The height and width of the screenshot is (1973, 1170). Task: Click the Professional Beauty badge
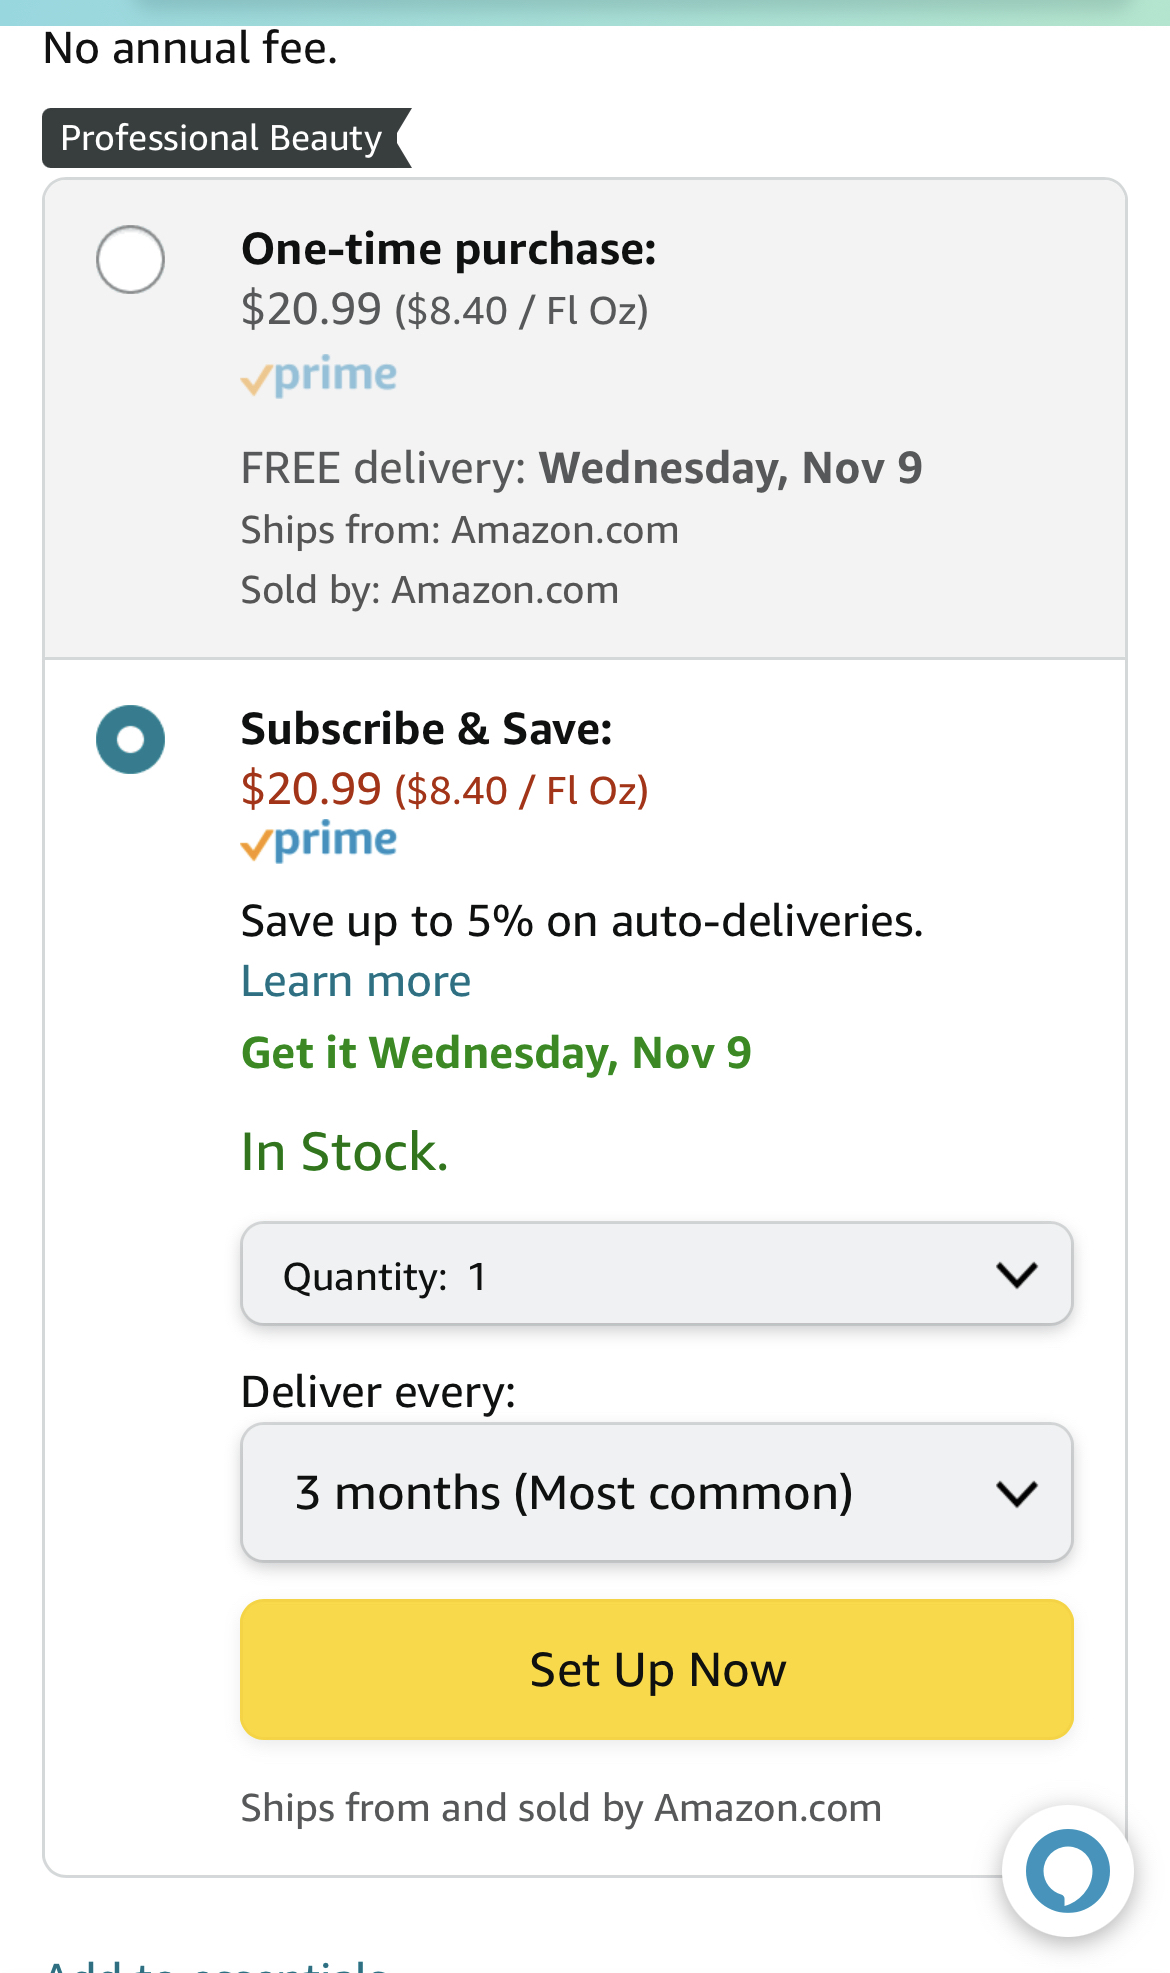click(x=220, y=137)
